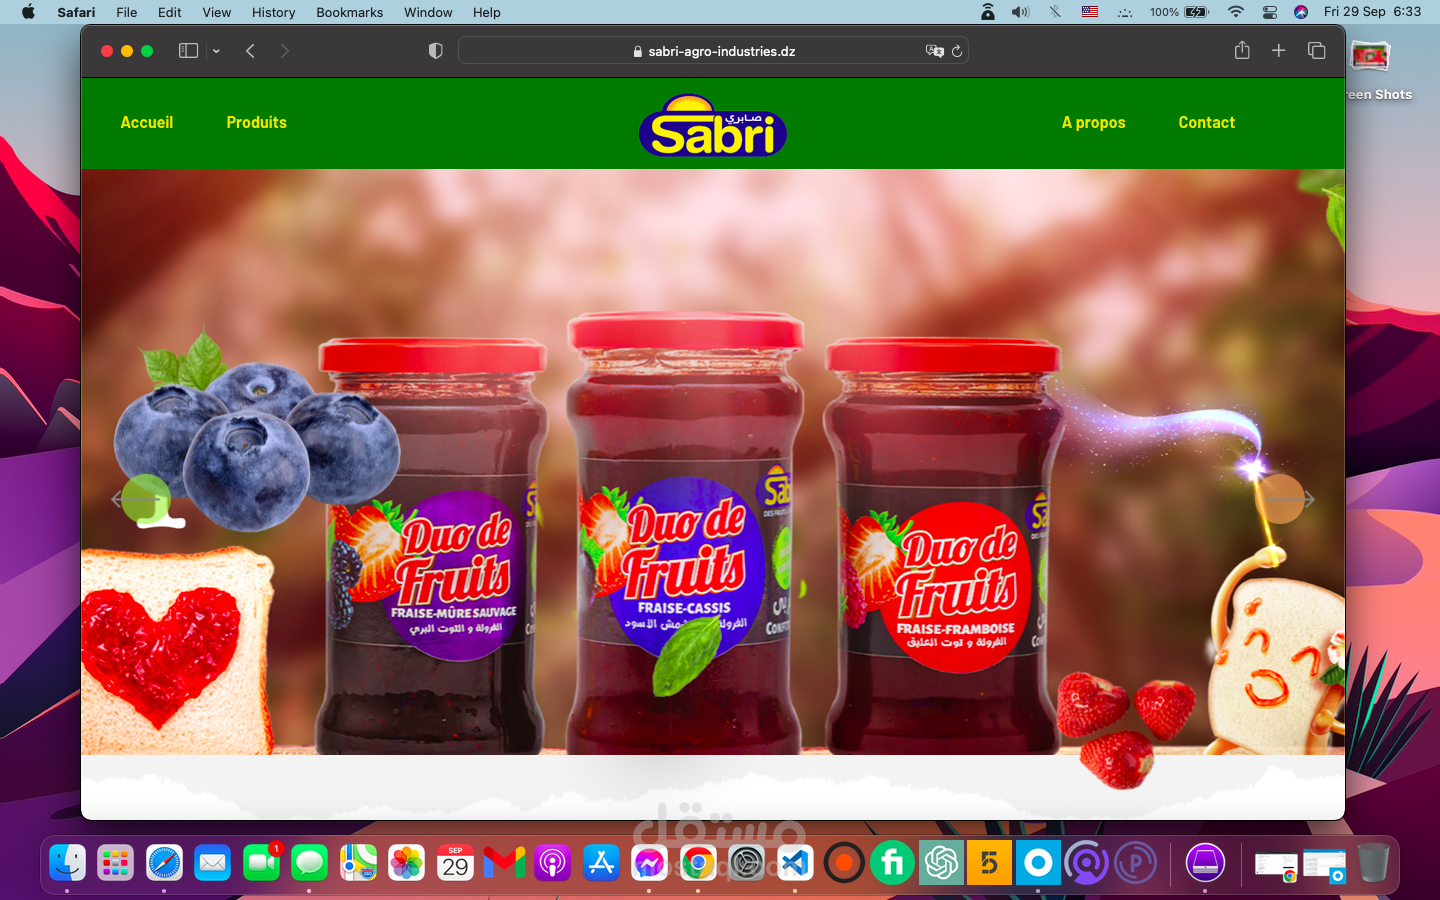Open a new tab with plus
The image size is (1440, 900).
(1278, 50)
